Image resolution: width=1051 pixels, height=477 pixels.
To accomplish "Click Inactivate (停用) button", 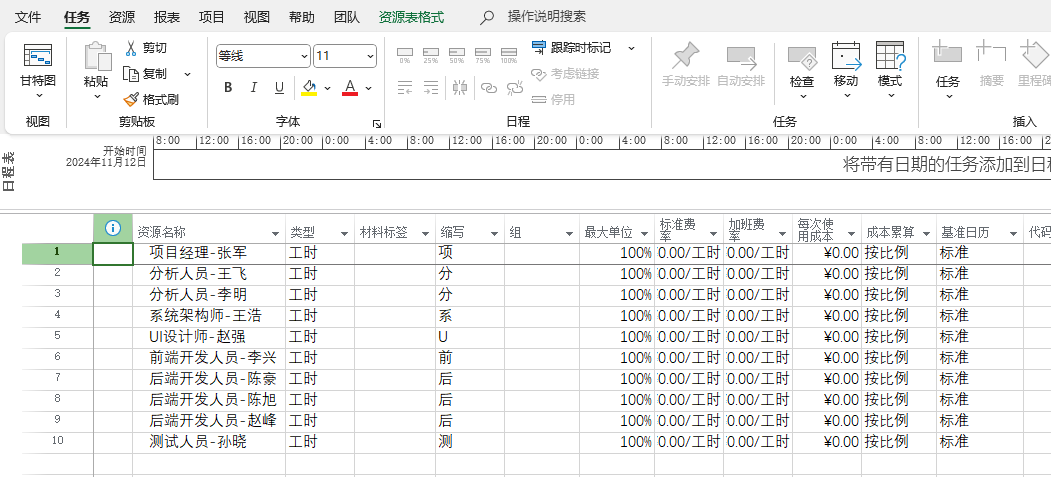I will coord(553,100).
